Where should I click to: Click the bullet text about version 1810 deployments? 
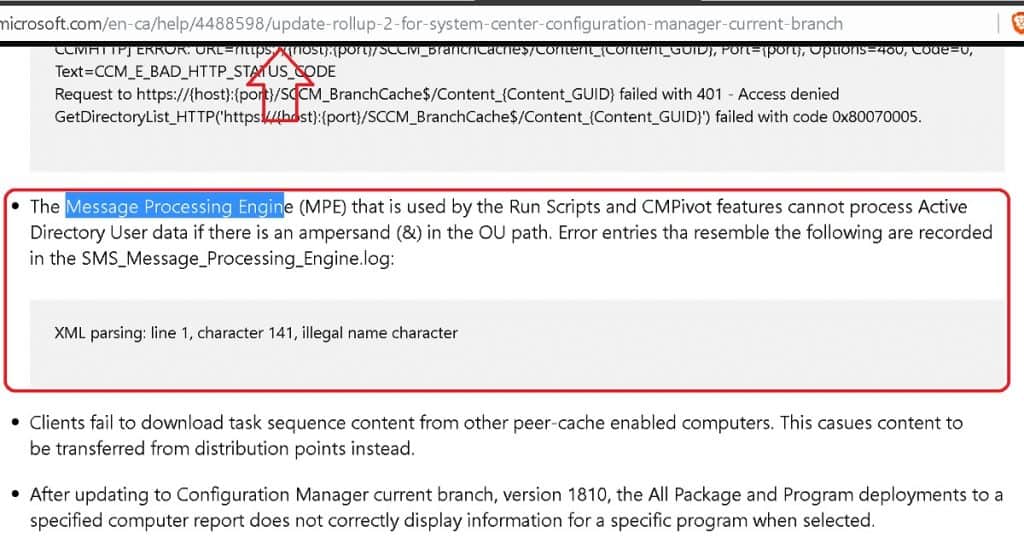point(516,507)
